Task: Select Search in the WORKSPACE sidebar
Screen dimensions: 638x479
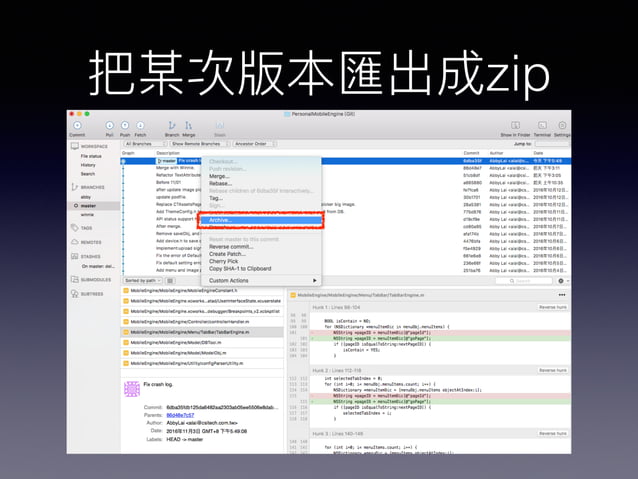Action: pos(87,174)
